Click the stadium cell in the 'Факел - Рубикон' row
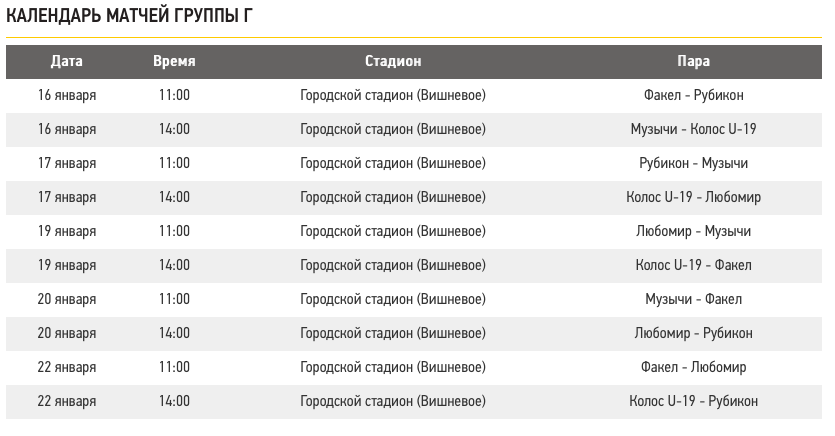835x436 pixels. pyautogui.click(x=393, y=95)
